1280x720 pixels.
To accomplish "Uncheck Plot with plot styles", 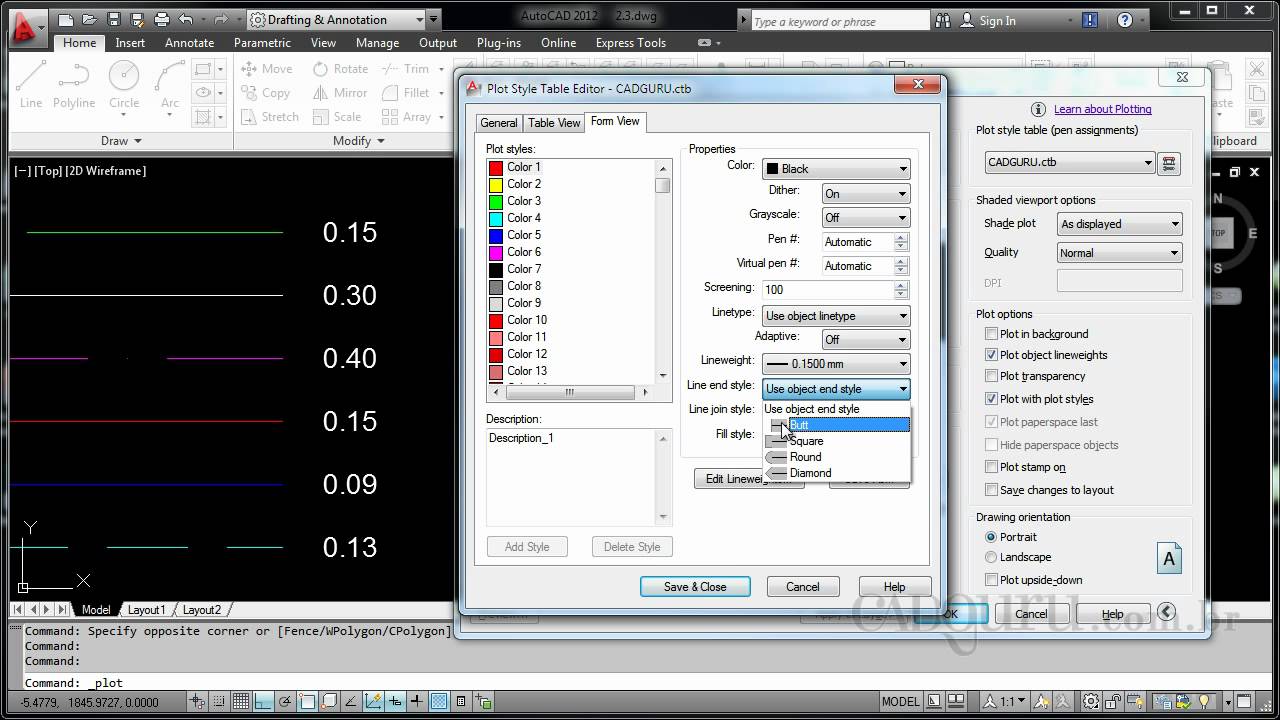I will click(992, 399).
